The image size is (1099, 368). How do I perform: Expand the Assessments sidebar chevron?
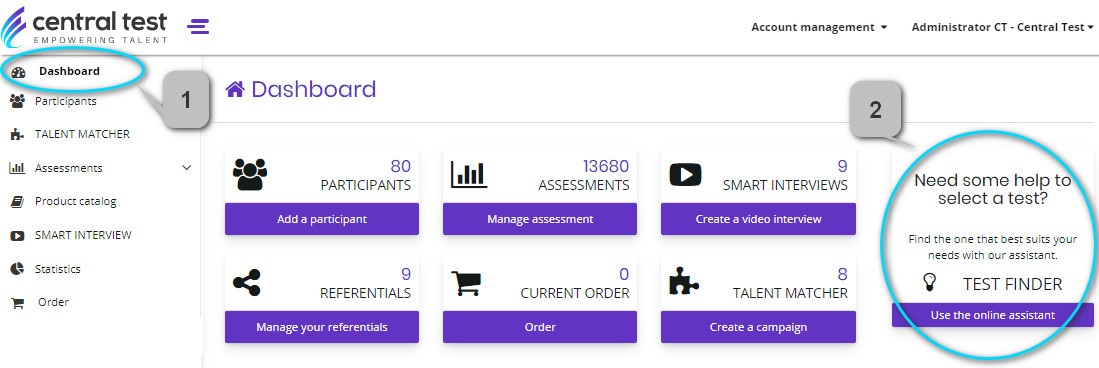(186, 168)
